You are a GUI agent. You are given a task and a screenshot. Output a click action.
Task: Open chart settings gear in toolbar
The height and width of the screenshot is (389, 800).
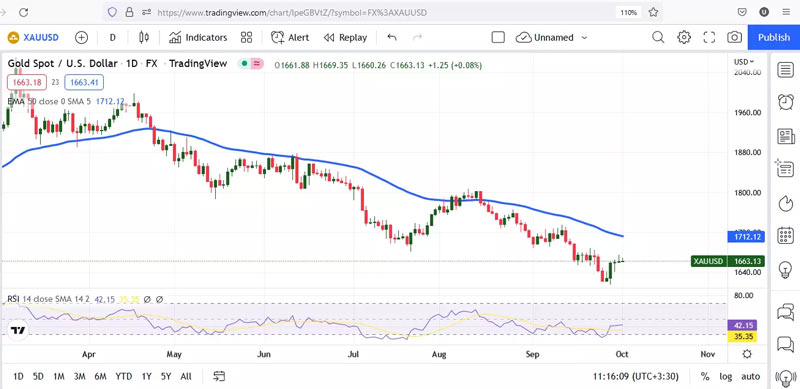click(x=684, y=37)
